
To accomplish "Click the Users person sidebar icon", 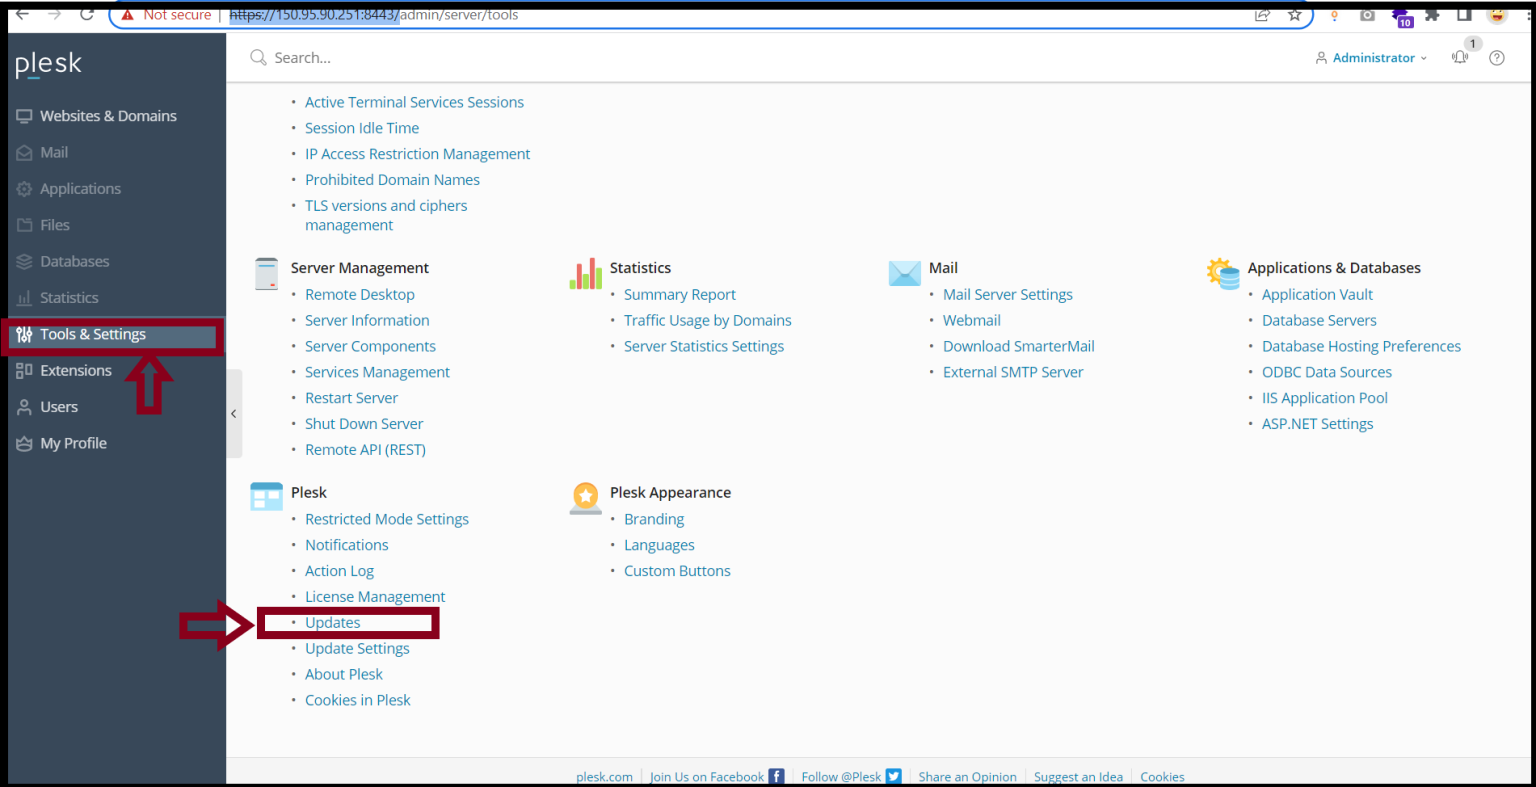I will (x=24, y=407).
